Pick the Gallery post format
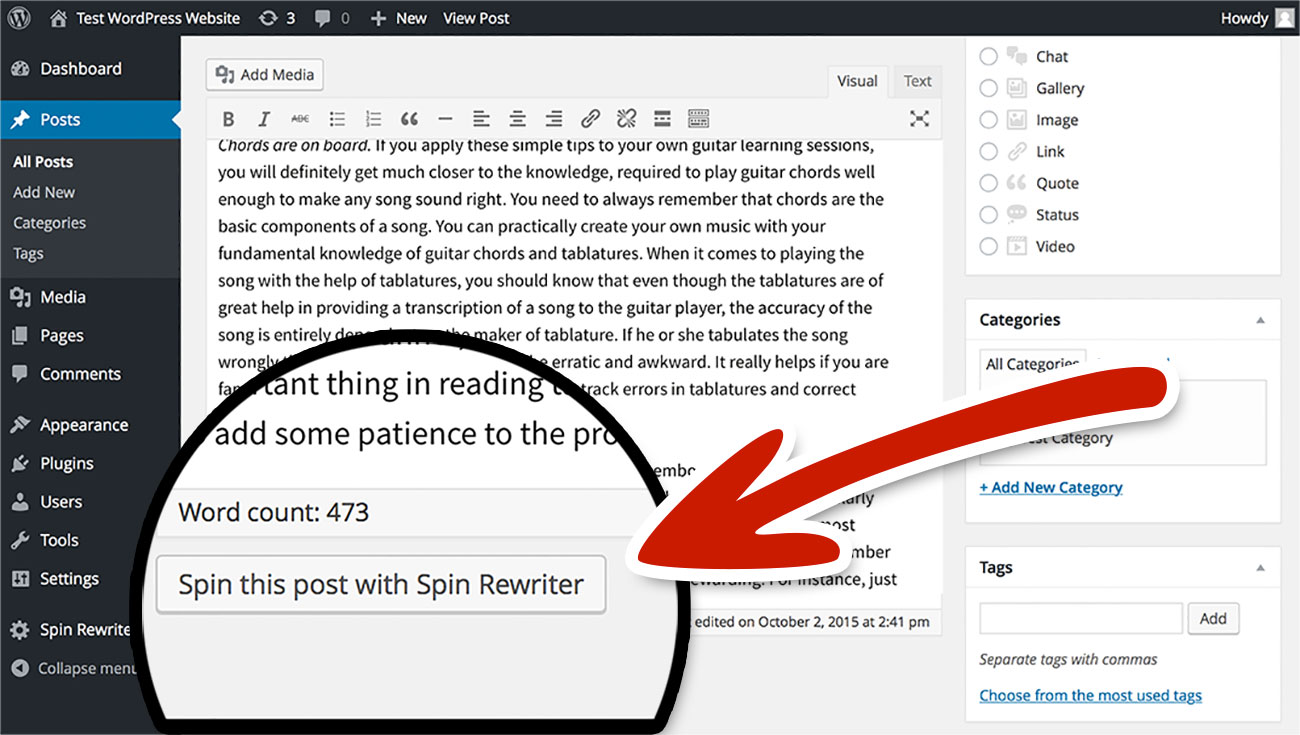The height and width of the screenshot is (735, 1300). pos(989,88)
